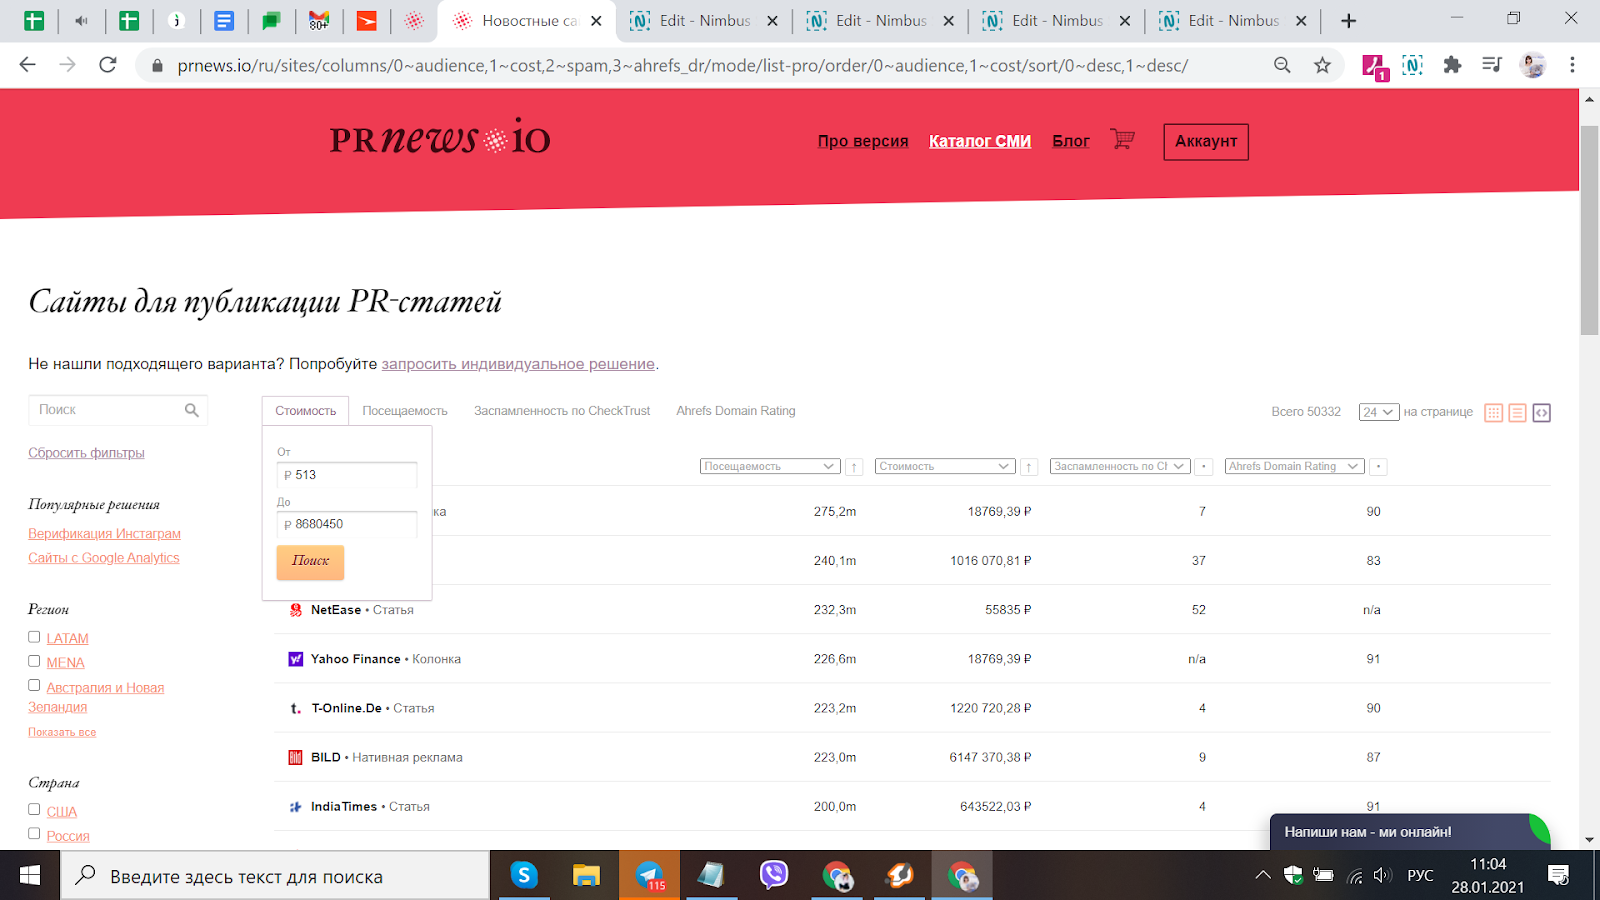Sort Стоимость column with arrow button
This screenshot has width=1600, height=900.
(1028, 467)
